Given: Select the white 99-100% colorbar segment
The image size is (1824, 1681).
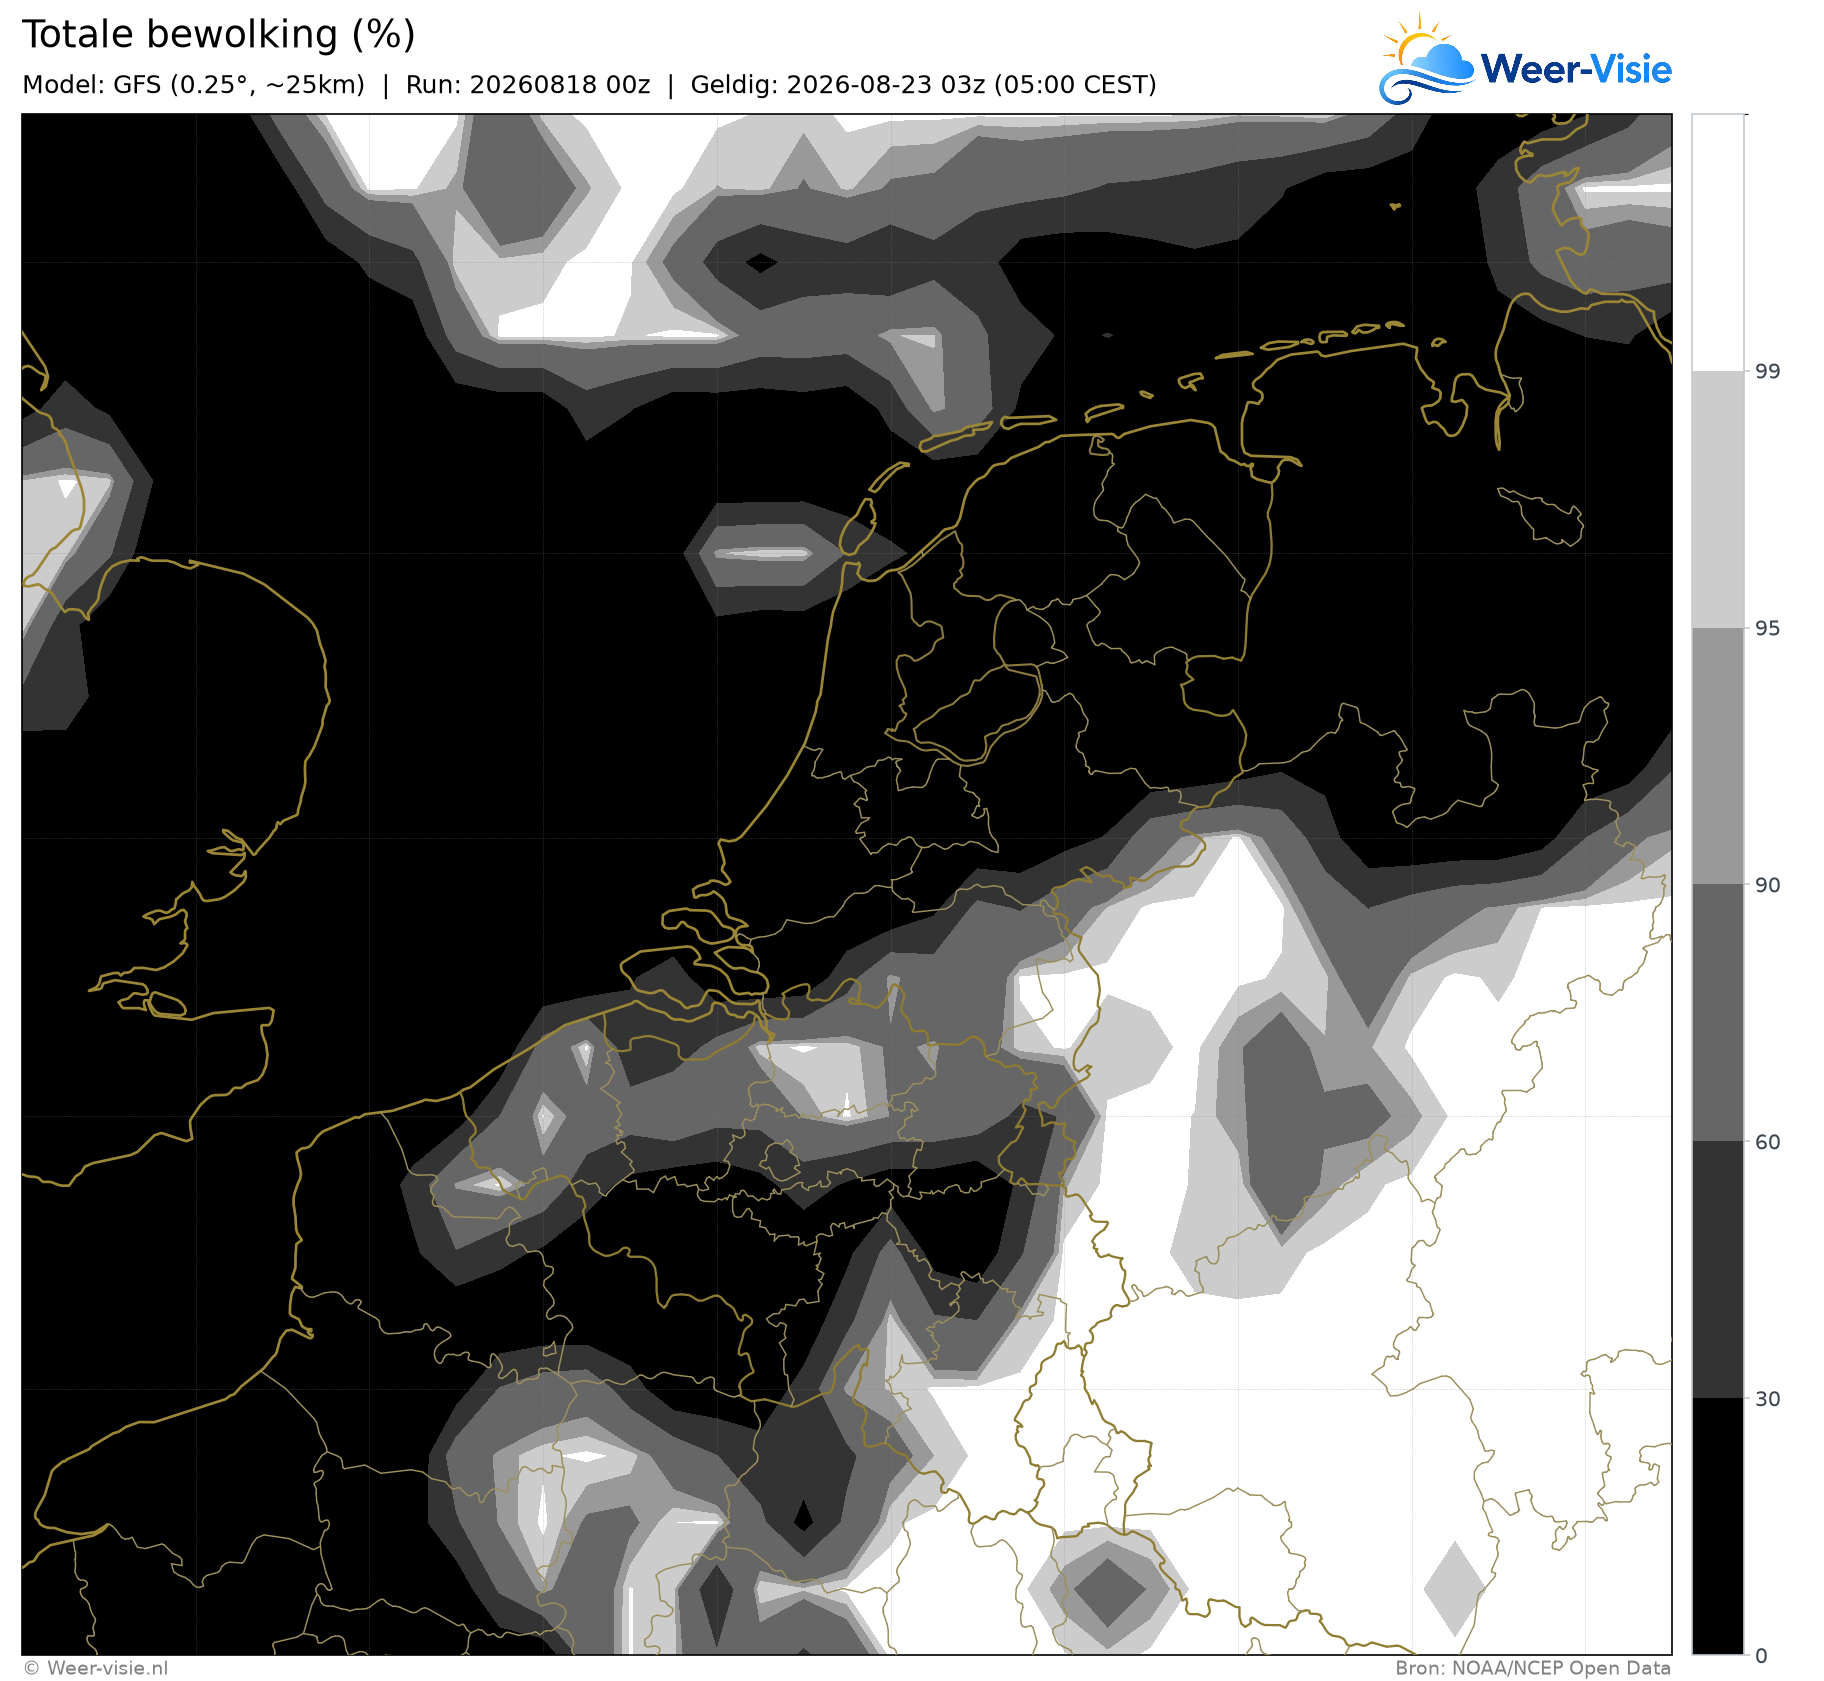Looking at the screenshot, I should (1718, 243).
